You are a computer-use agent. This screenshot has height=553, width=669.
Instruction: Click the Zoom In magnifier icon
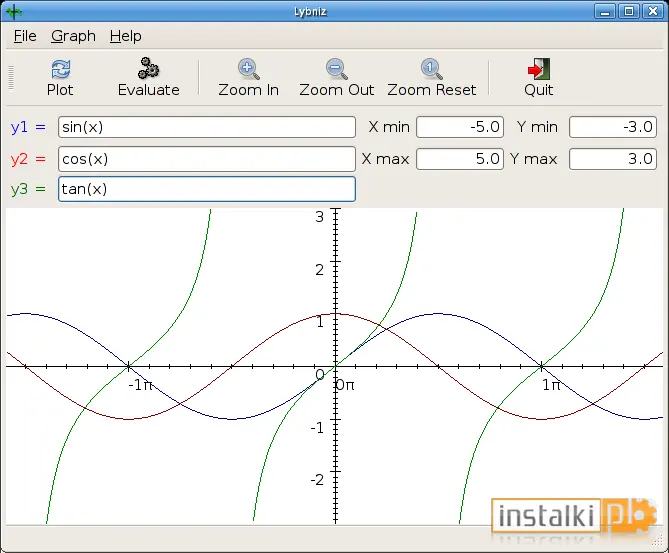click(249, 69)
